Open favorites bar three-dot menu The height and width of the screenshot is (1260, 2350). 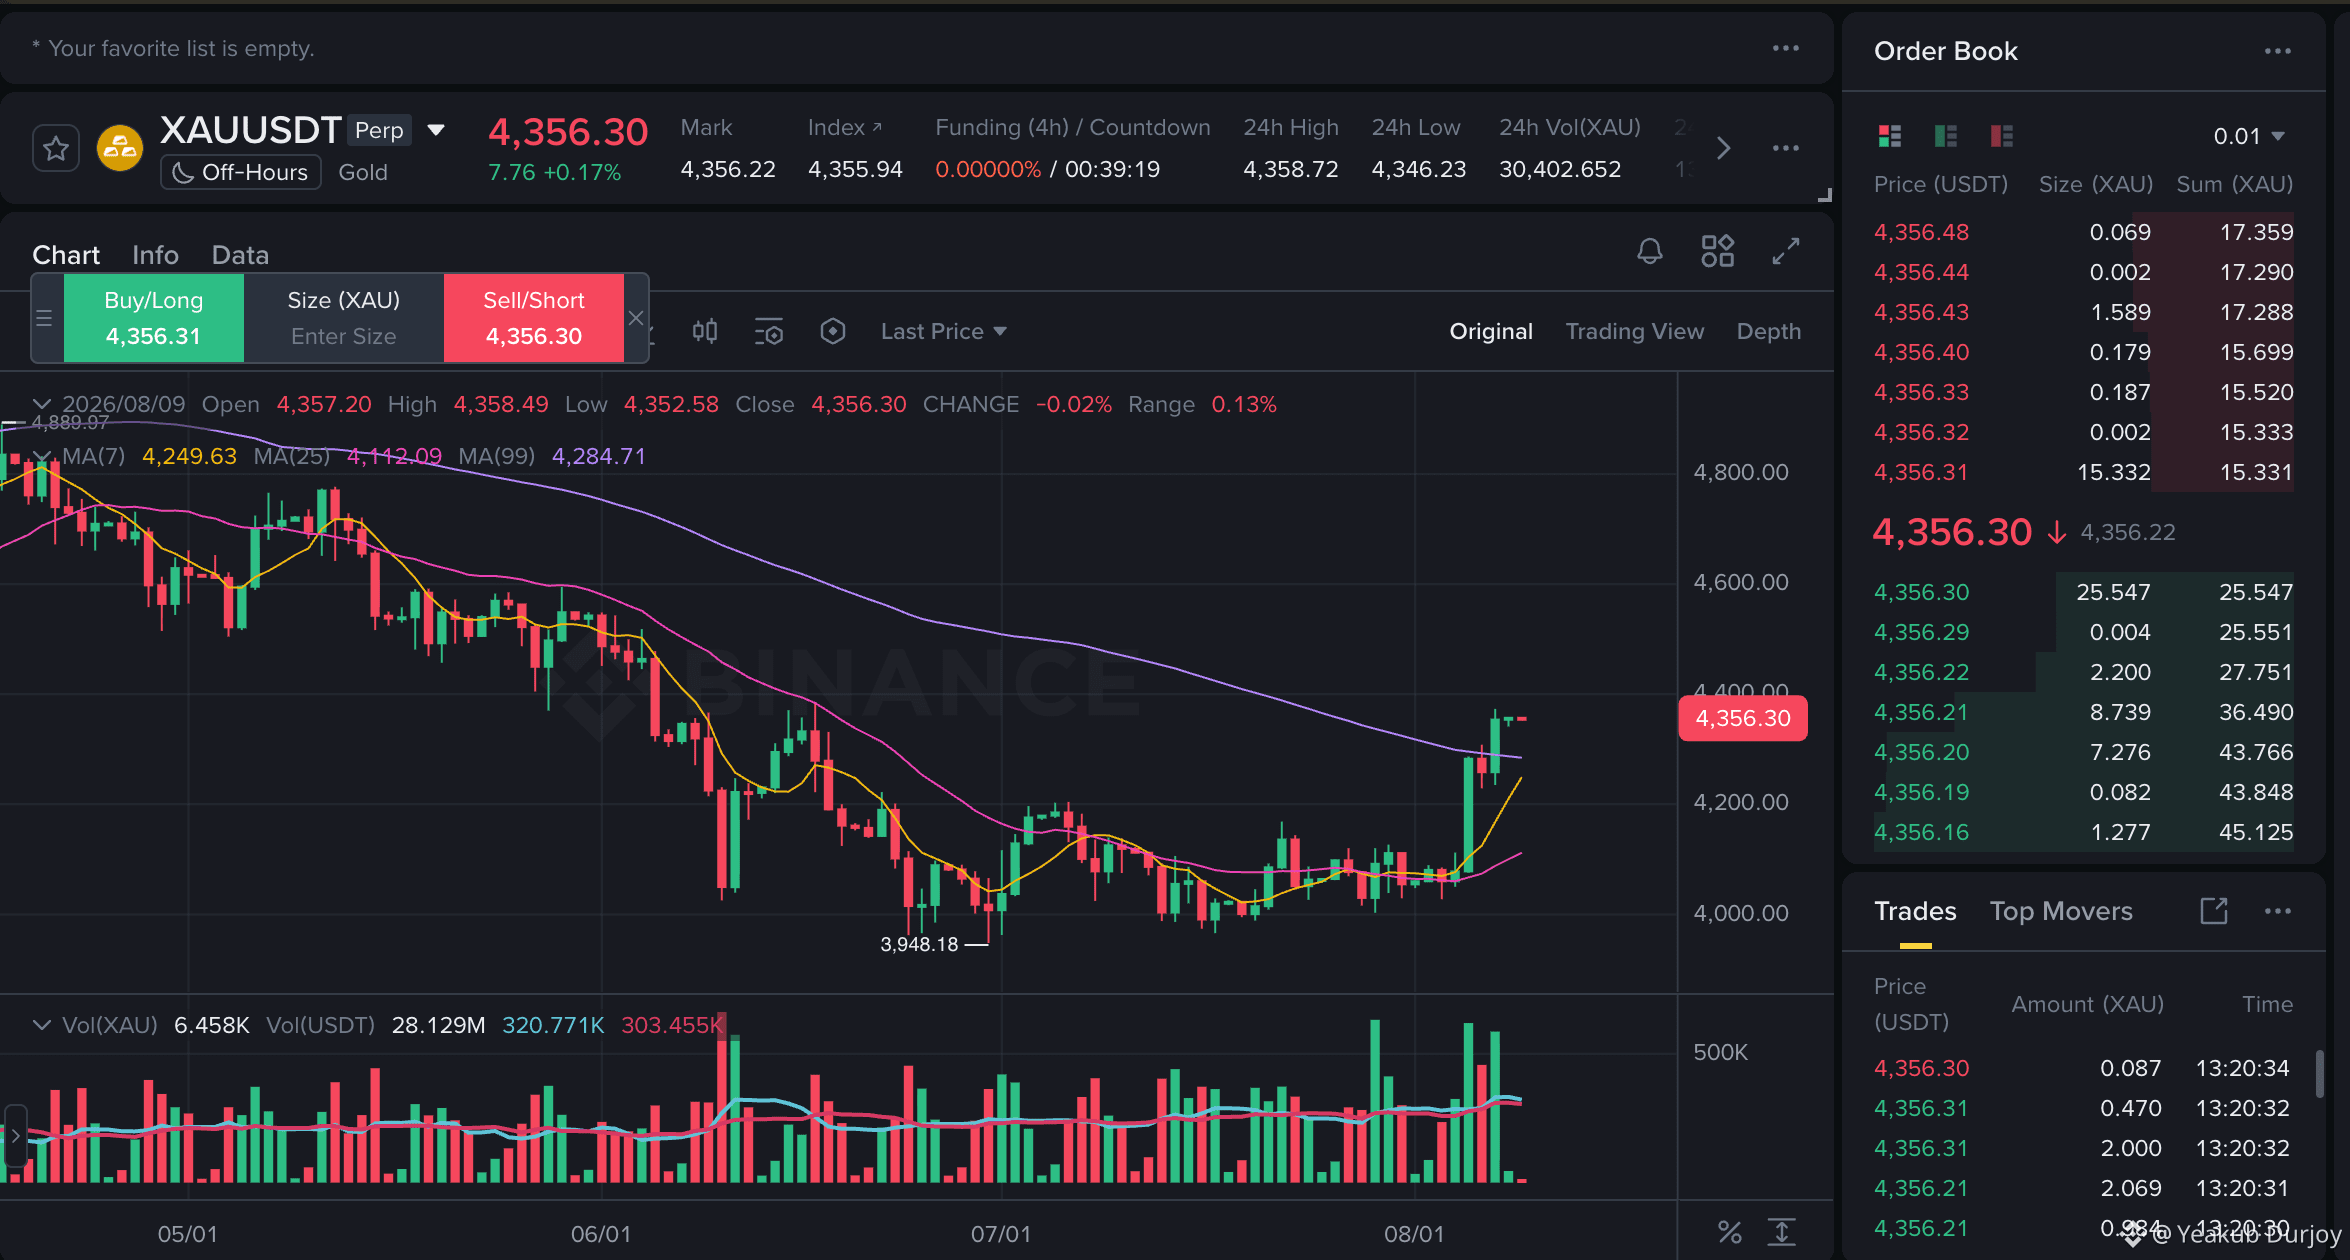pyautogui.click(x=1786, y=48)
